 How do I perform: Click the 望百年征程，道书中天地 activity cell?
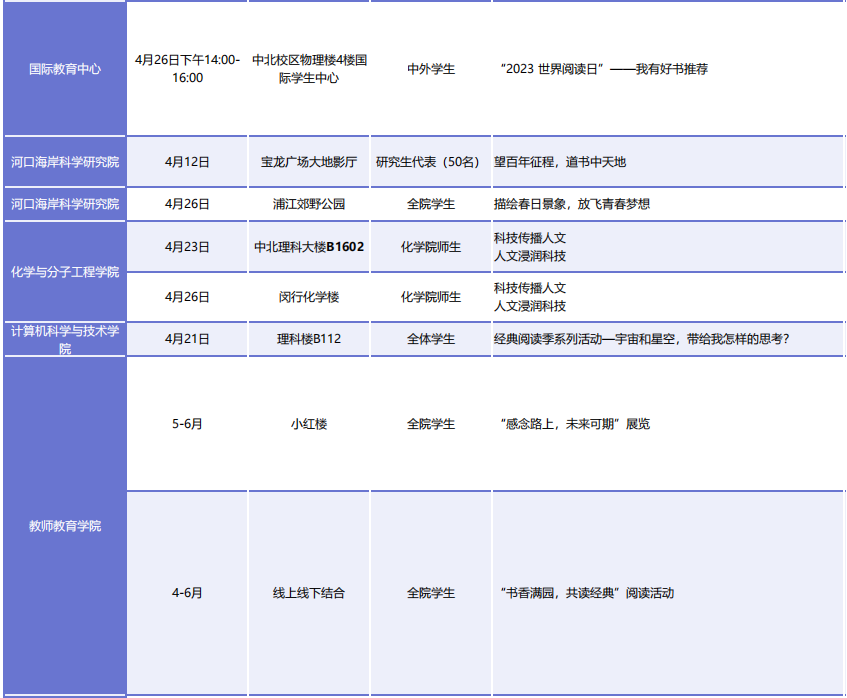point(560,162)
